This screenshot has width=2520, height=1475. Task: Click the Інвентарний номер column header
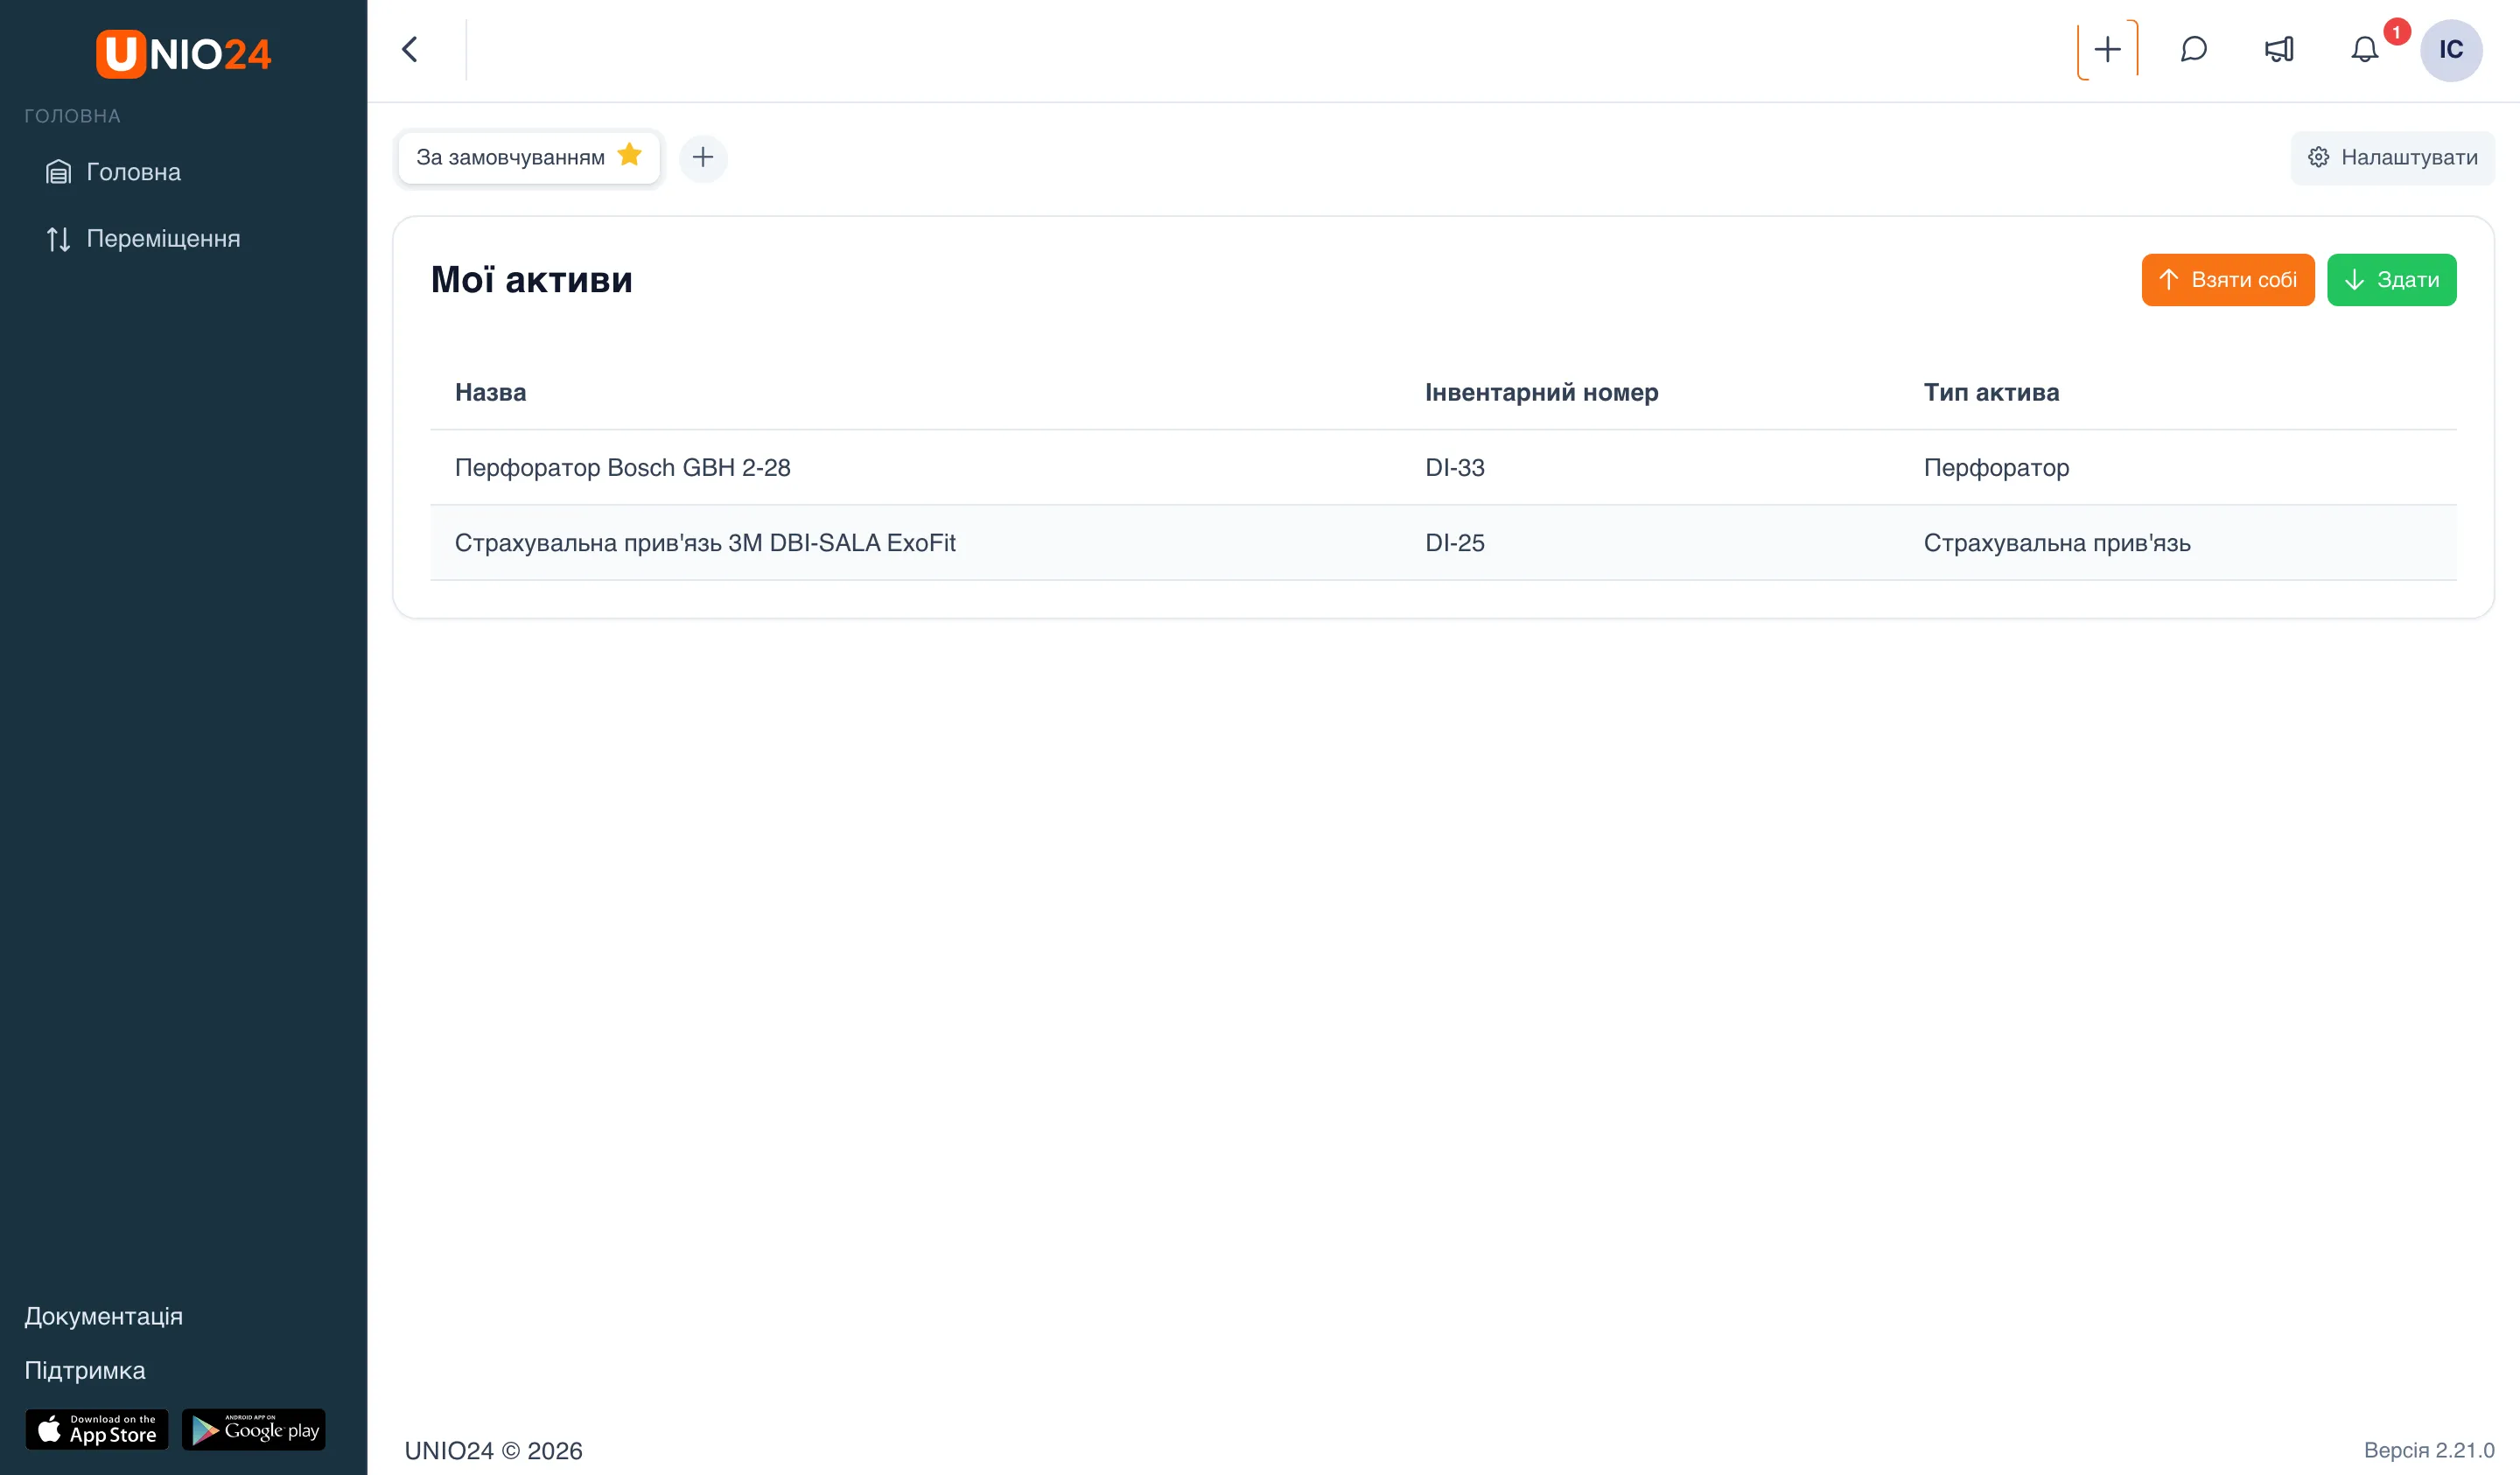point(1541,392)
